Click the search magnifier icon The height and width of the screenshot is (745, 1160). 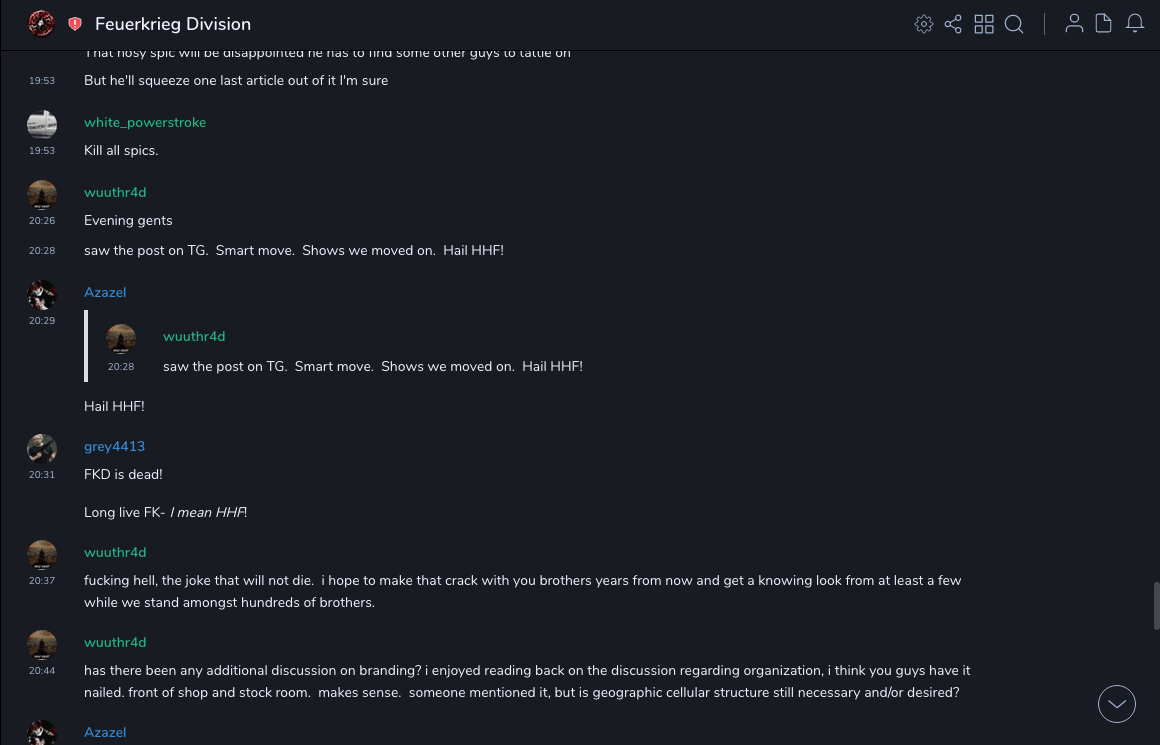click(1014, 24)
